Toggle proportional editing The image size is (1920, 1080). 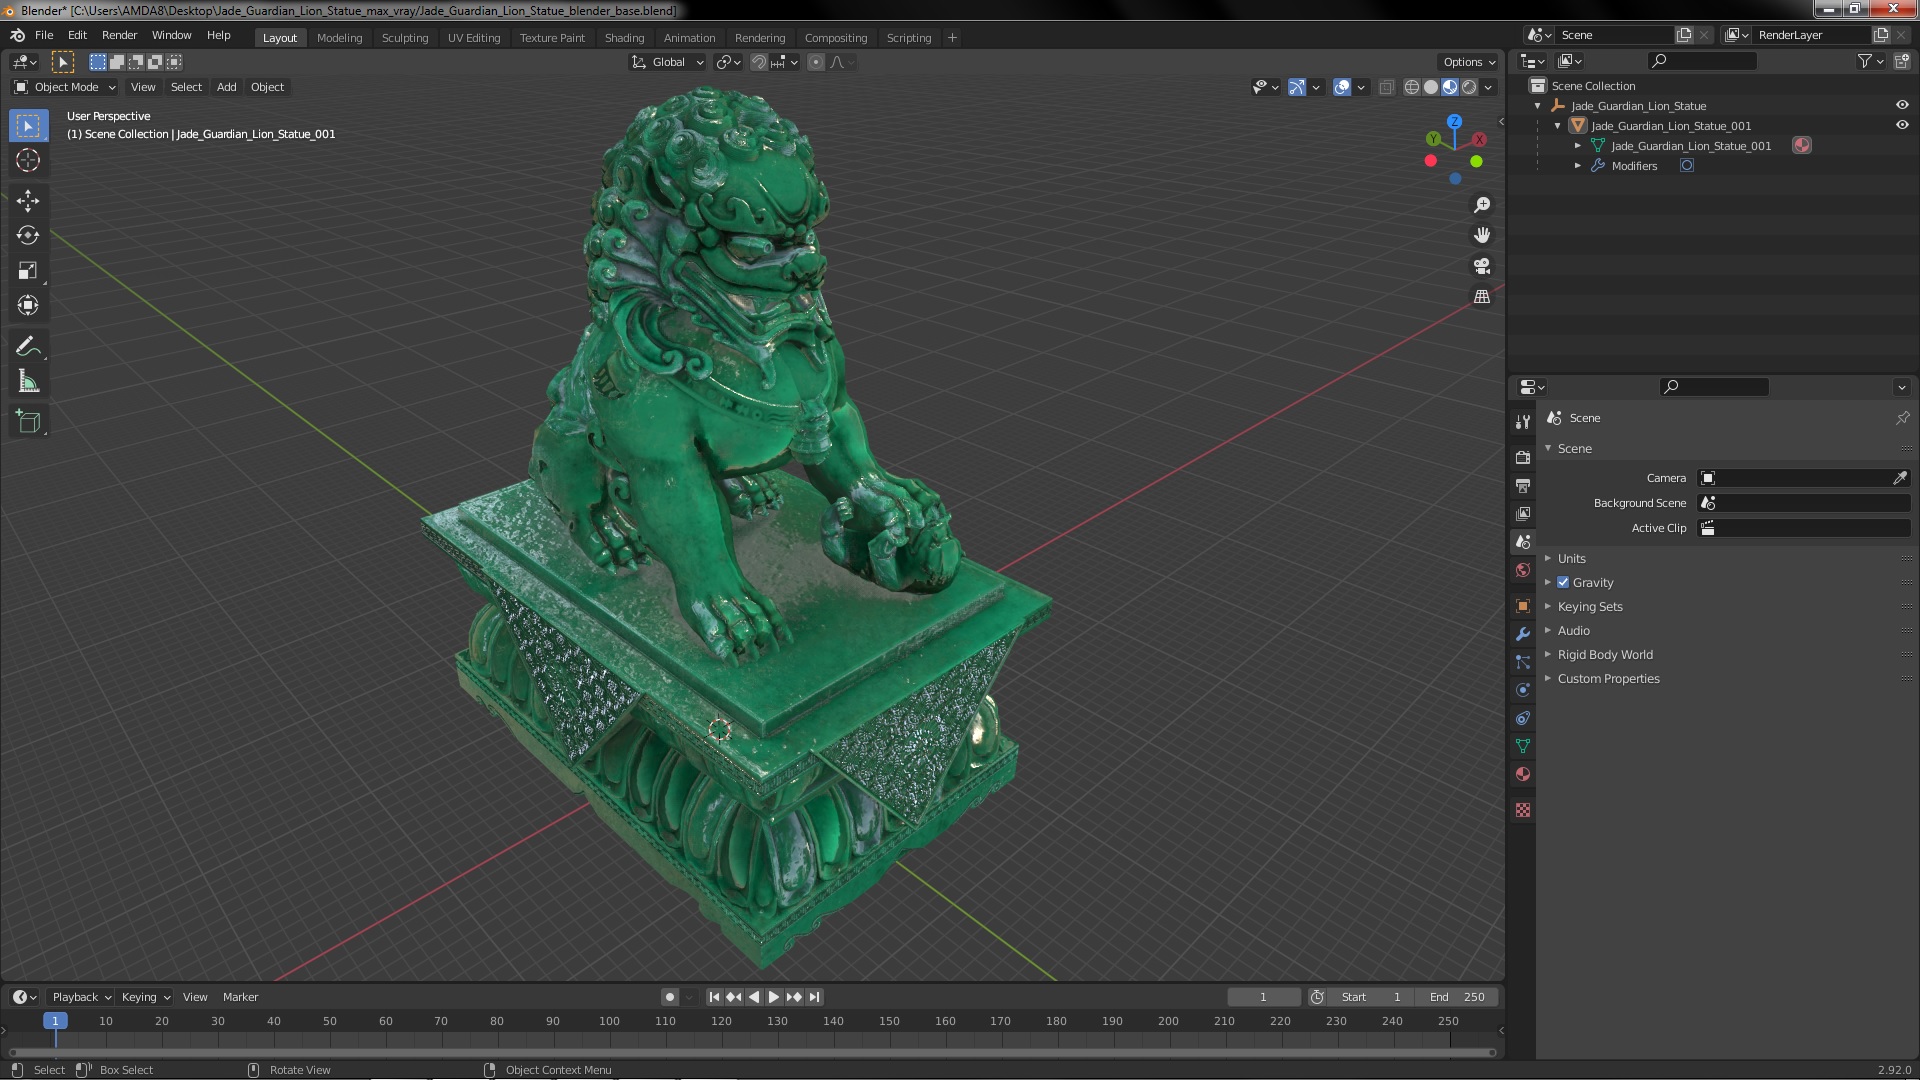pyautogui.click(x=816, y=62)
